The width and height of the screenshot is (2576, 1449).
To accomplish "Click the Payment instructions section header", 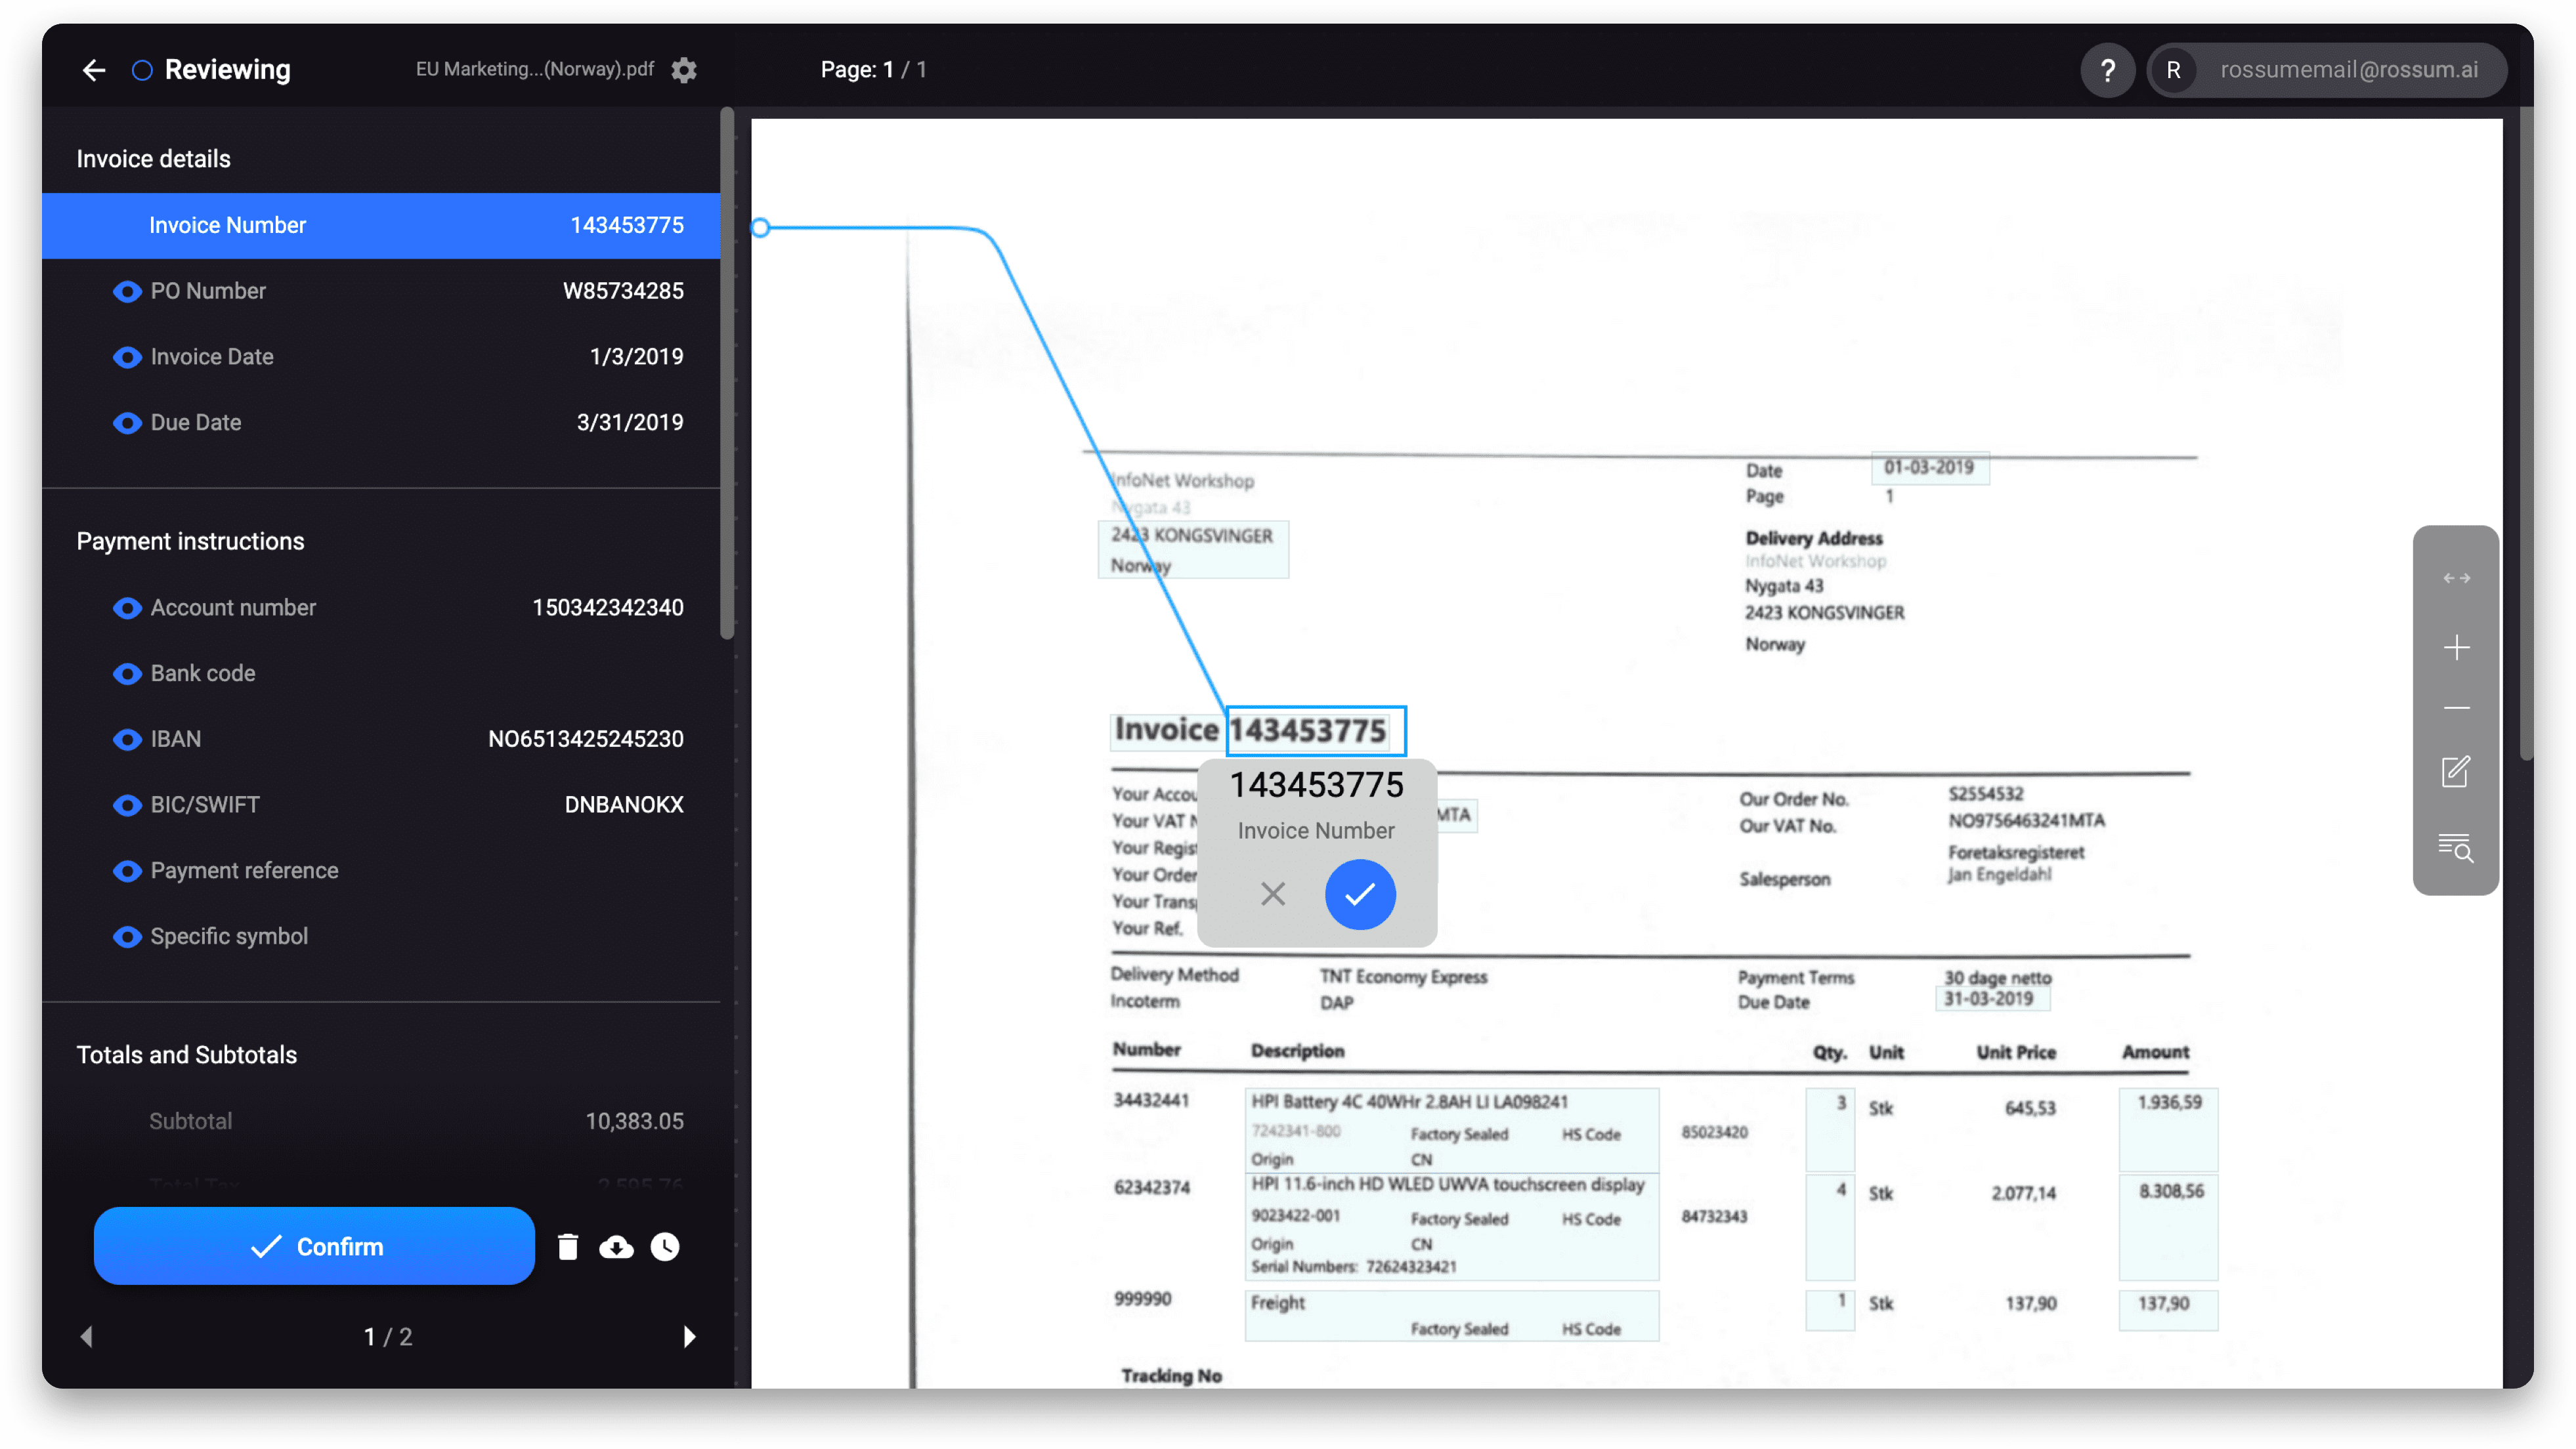I will [190, 541].
